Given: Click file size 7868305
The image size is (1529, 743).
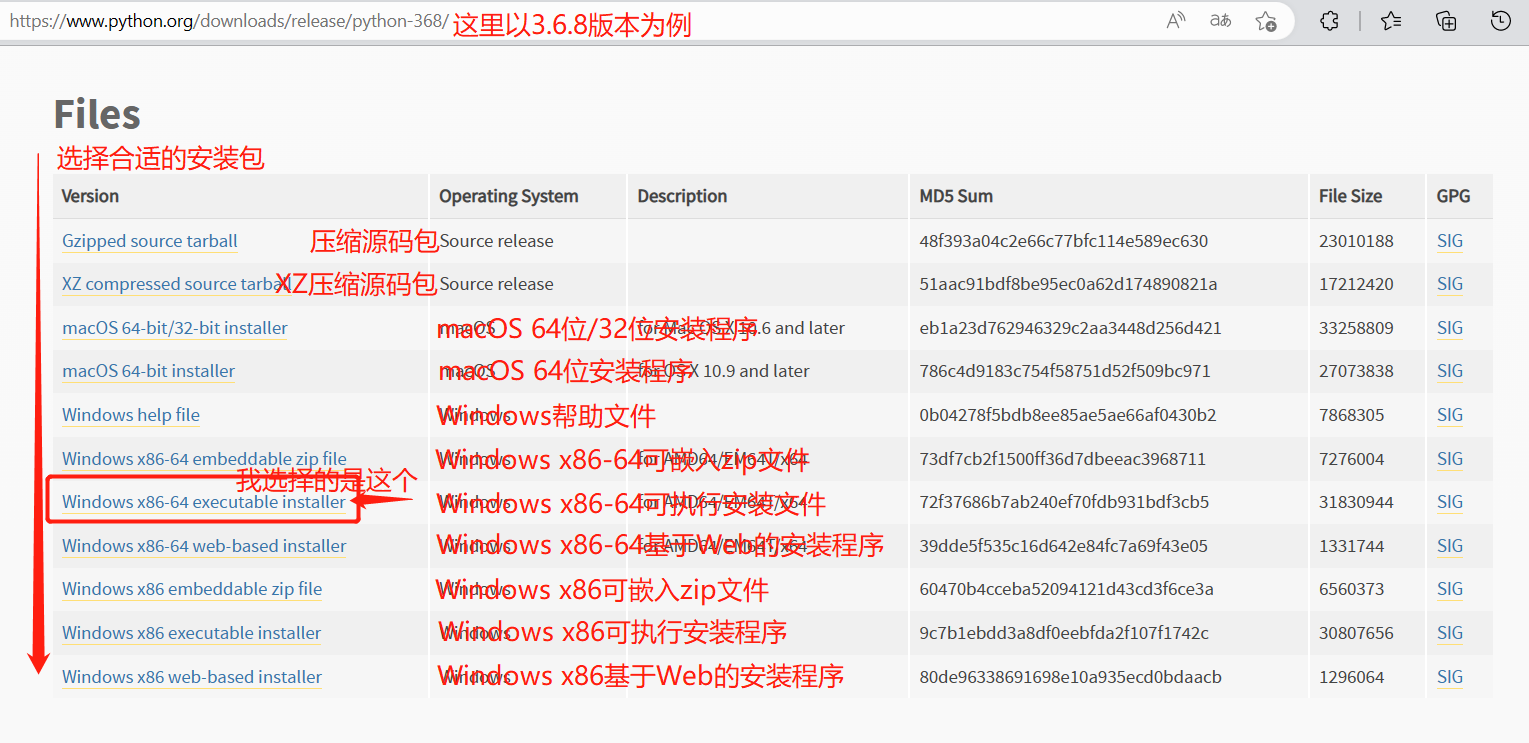Looking at the screenshot, I should point(1352,415).
